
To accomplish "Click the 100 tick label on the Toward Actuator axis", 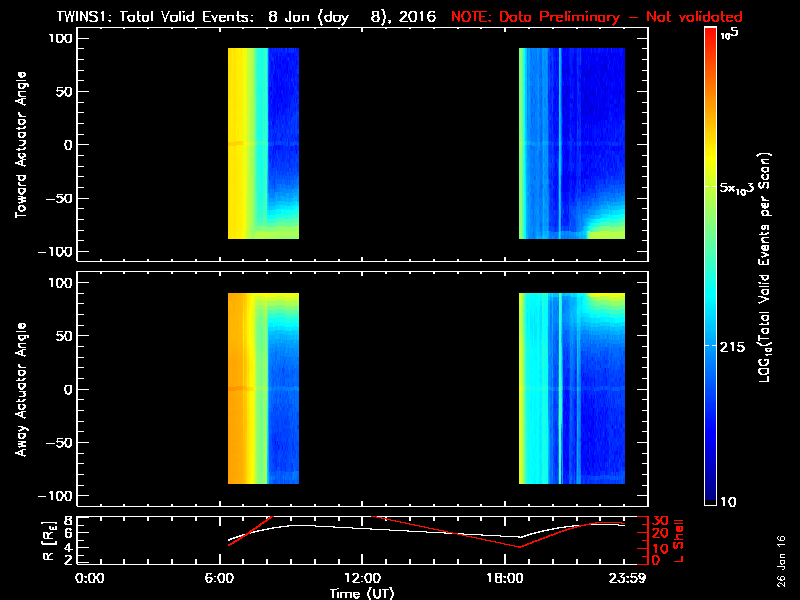I will 61,38.
